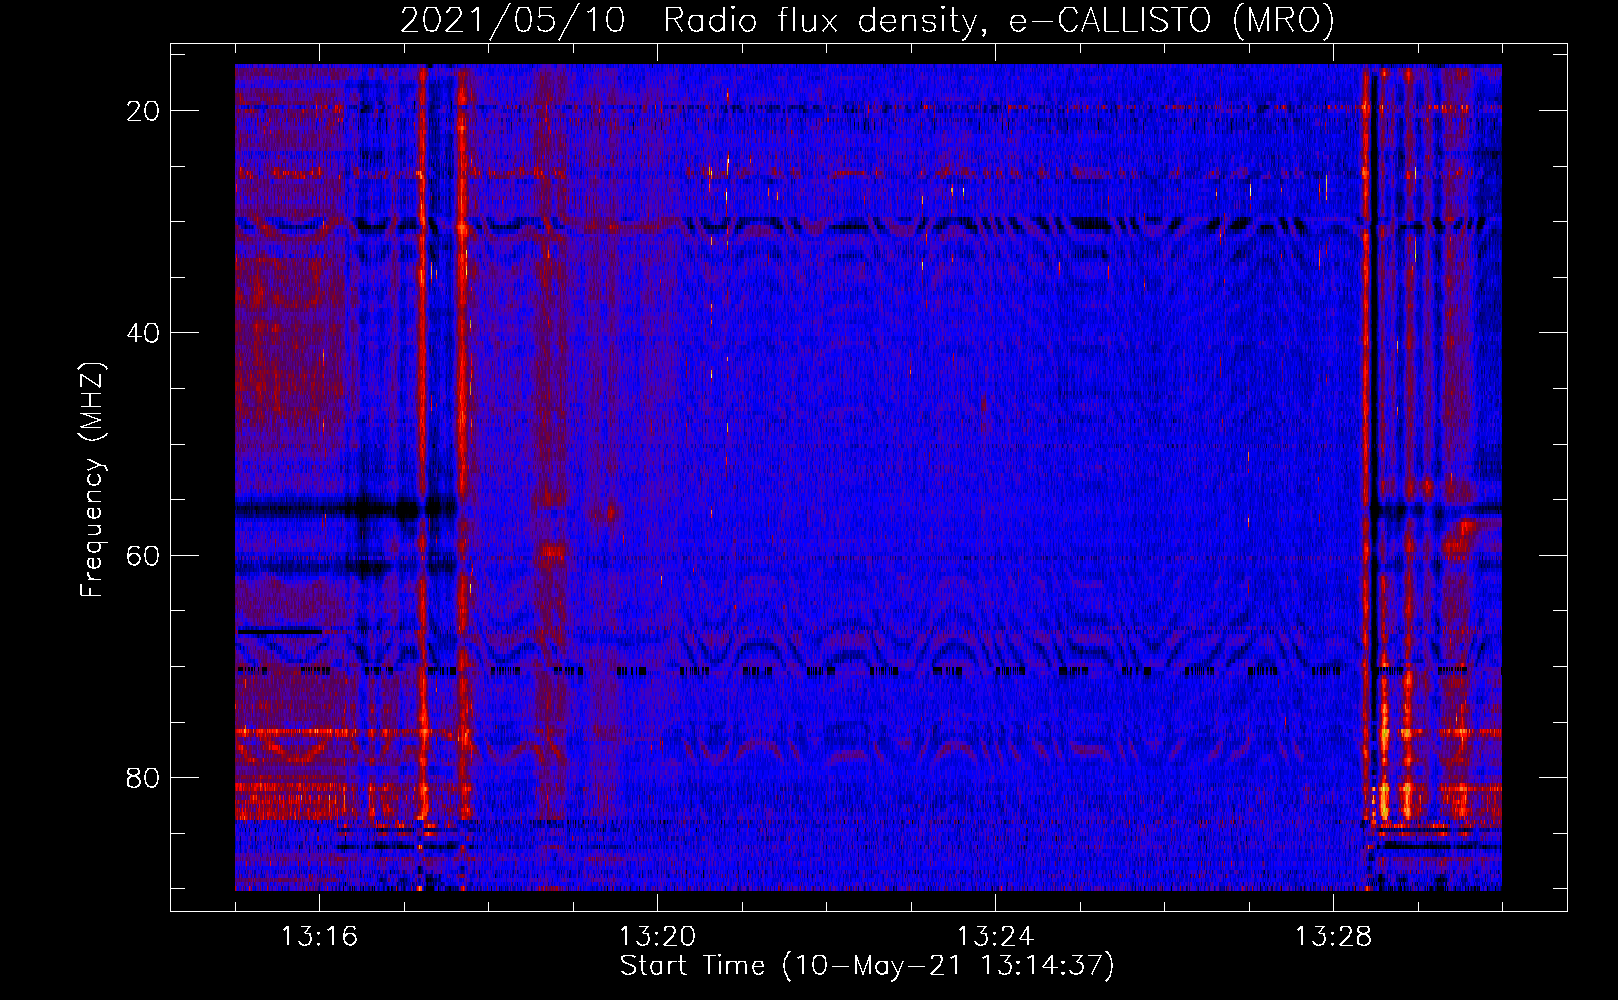Click the 60 MHz frequency tick label
This screenshot has width=1618, height=1000.
tap(143, 555)
